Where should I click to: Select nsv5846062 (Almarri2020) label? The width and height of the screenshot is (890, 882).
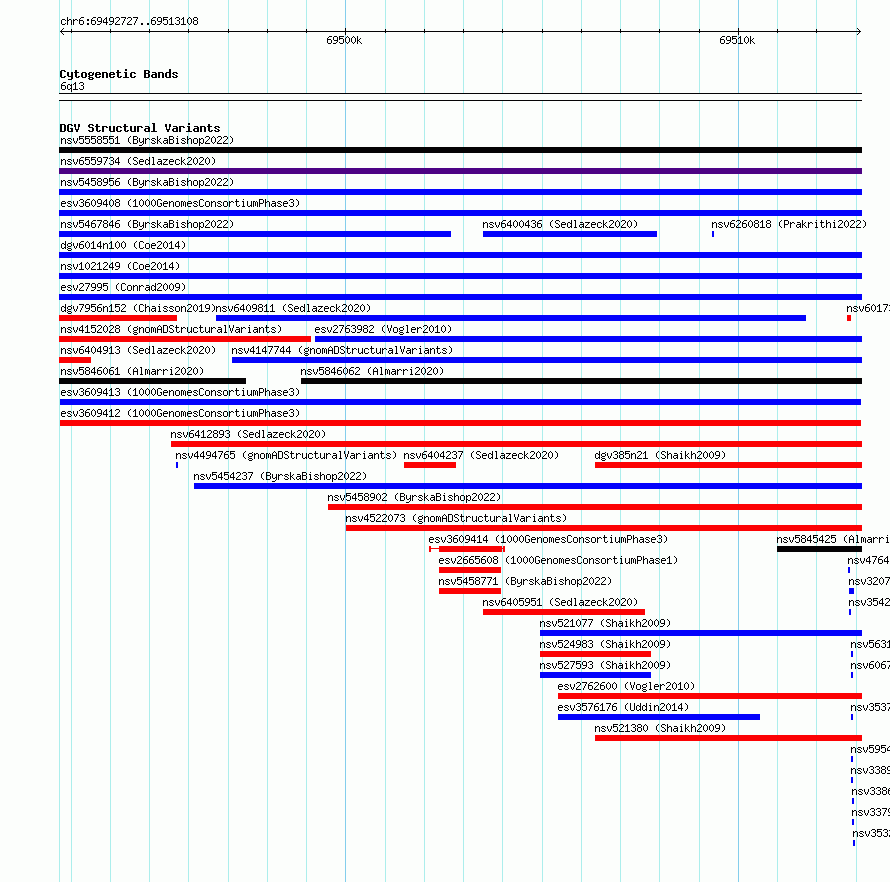372,371
